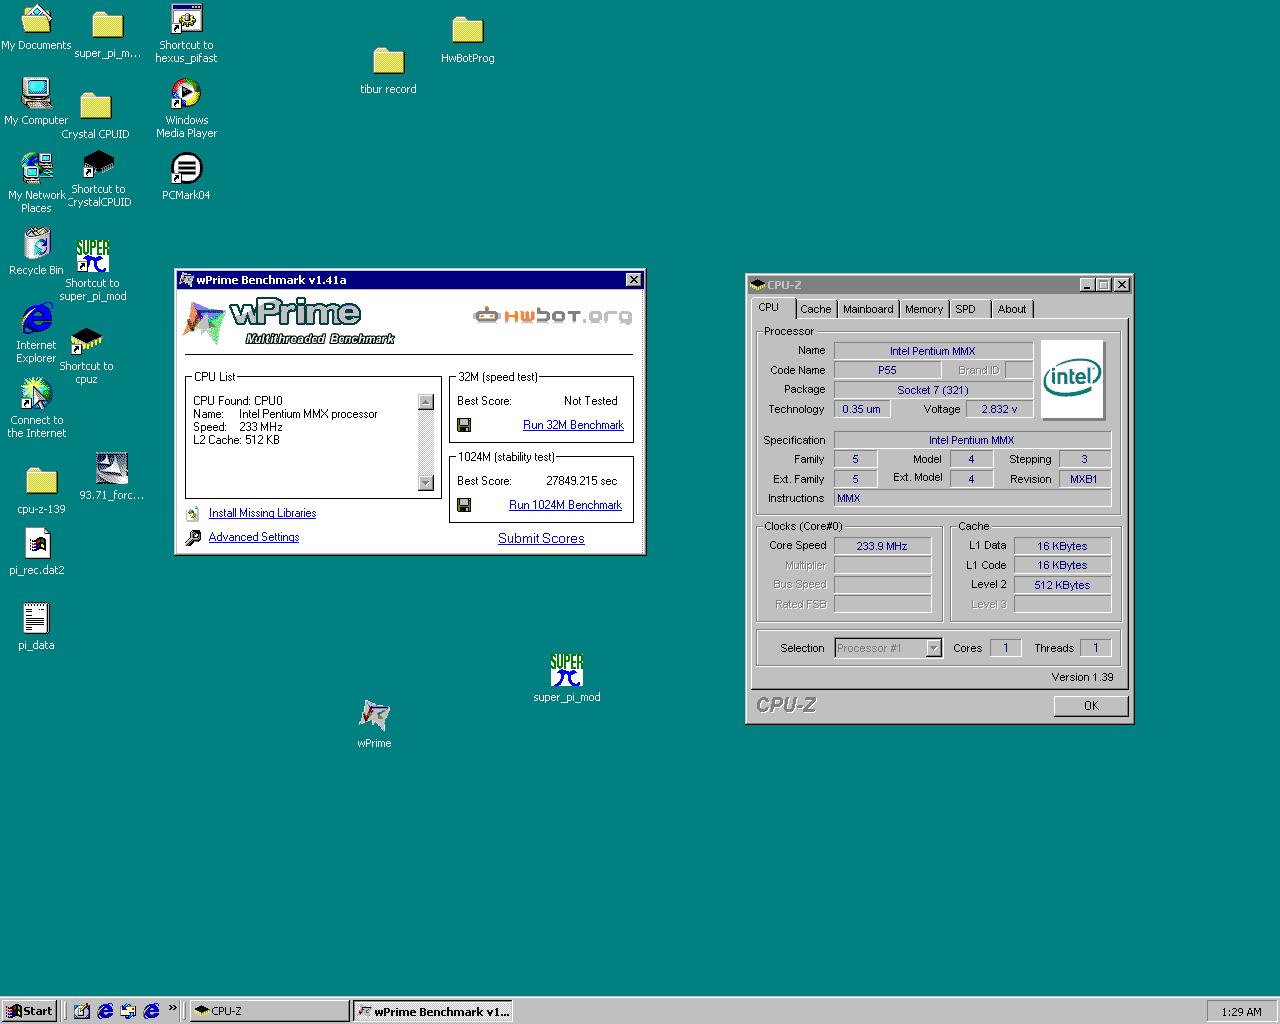Open the Windows Start menu
This screenshot has width=1280, height=1024.
coord(29,1011)
